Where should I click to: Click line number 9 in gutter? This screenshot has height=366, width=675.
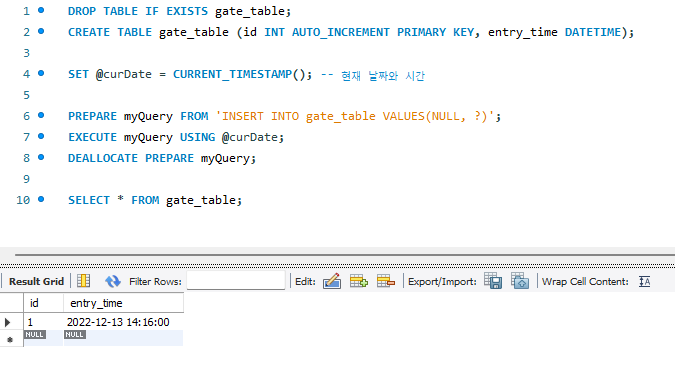pyautogui.click(x=27, y=179)
